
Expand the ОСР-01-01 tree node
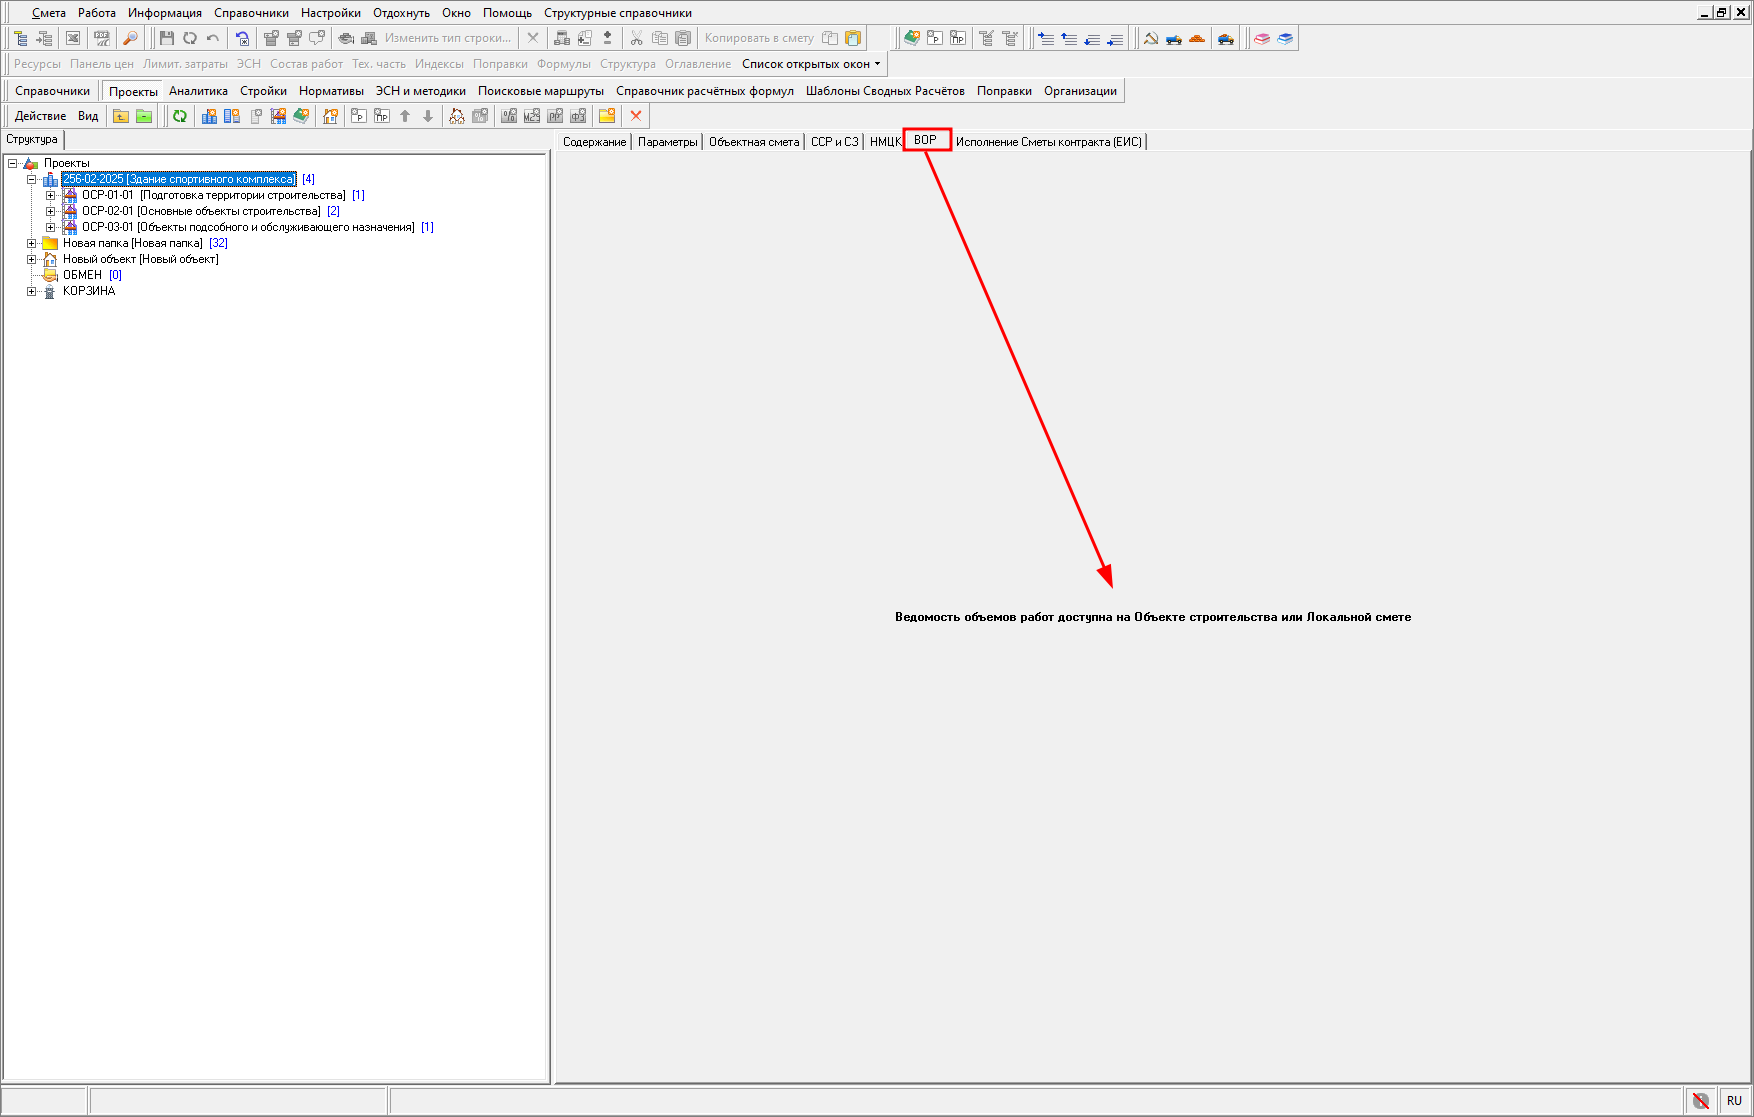coord(50,195)
